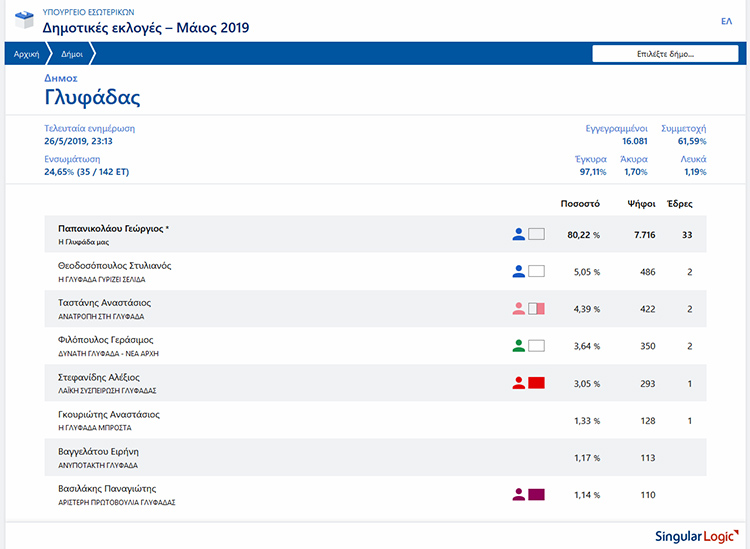Click the blue person icon for Θεοδοσόπουλος Στυλιανός
Image resolution: width=750 pixels, height=549 pixels.
coord(518,271)
